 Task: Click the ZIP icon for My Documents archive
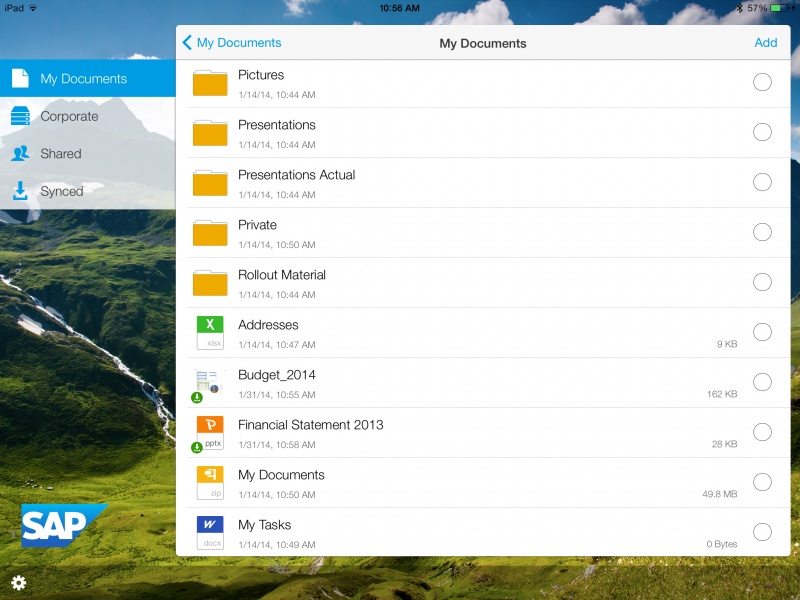tap(209, 482)
